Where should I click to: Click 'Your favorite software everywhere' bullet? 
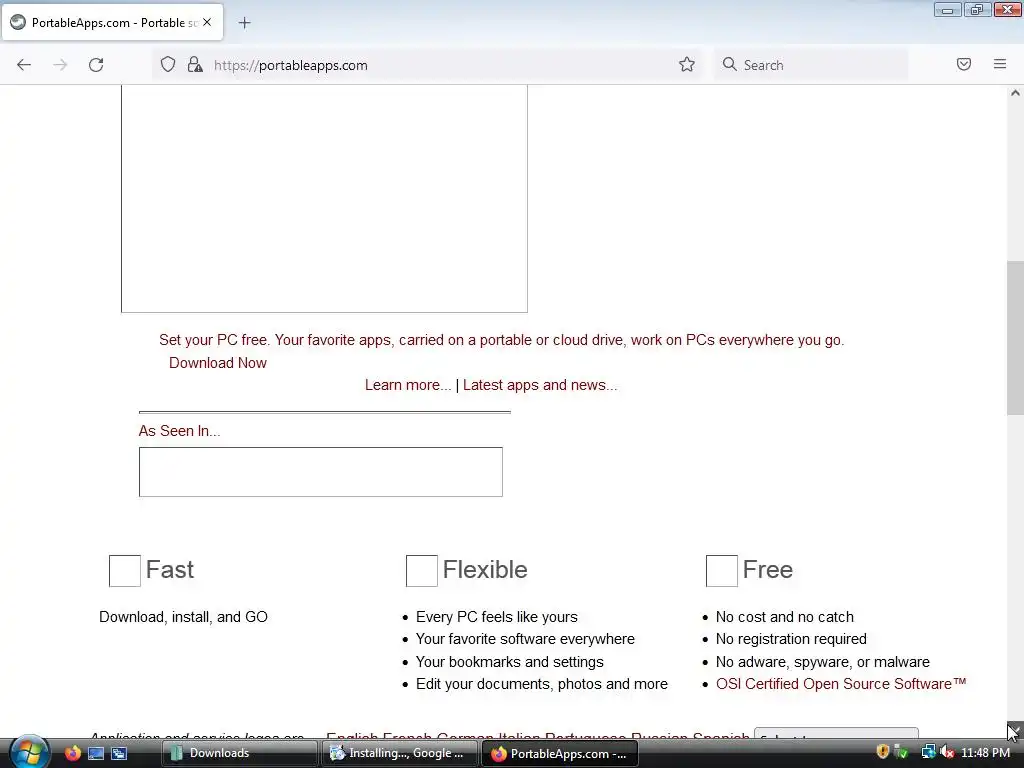pyautogui.click(x=525, y=639)
